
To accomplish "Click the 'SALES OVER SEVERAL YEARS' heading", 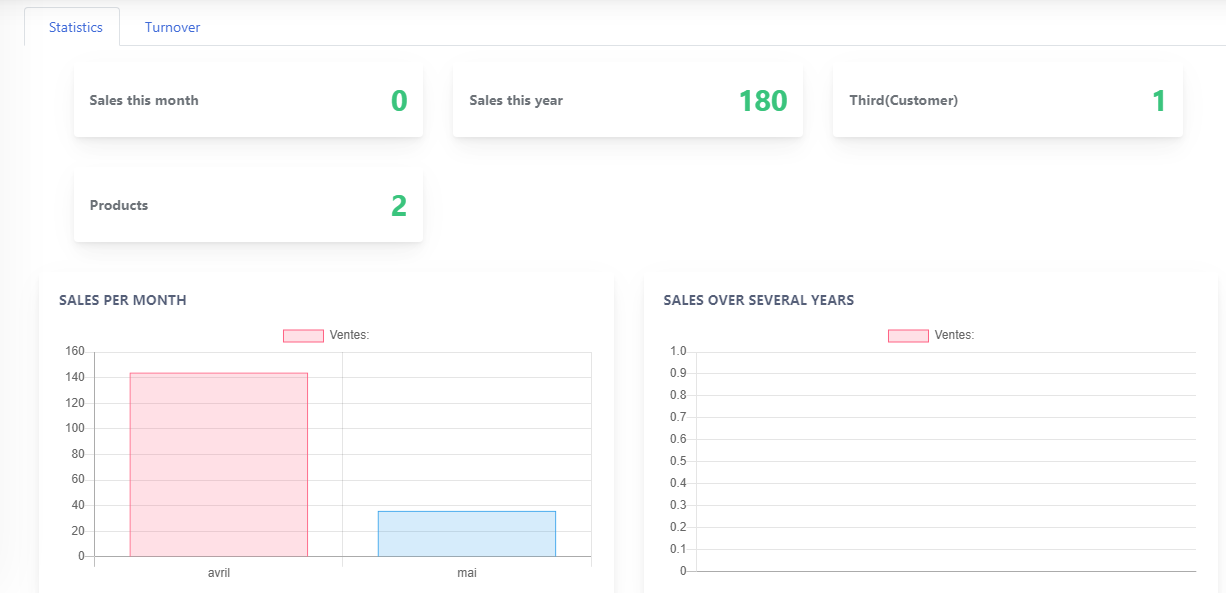I will click(x=758, y=300).
